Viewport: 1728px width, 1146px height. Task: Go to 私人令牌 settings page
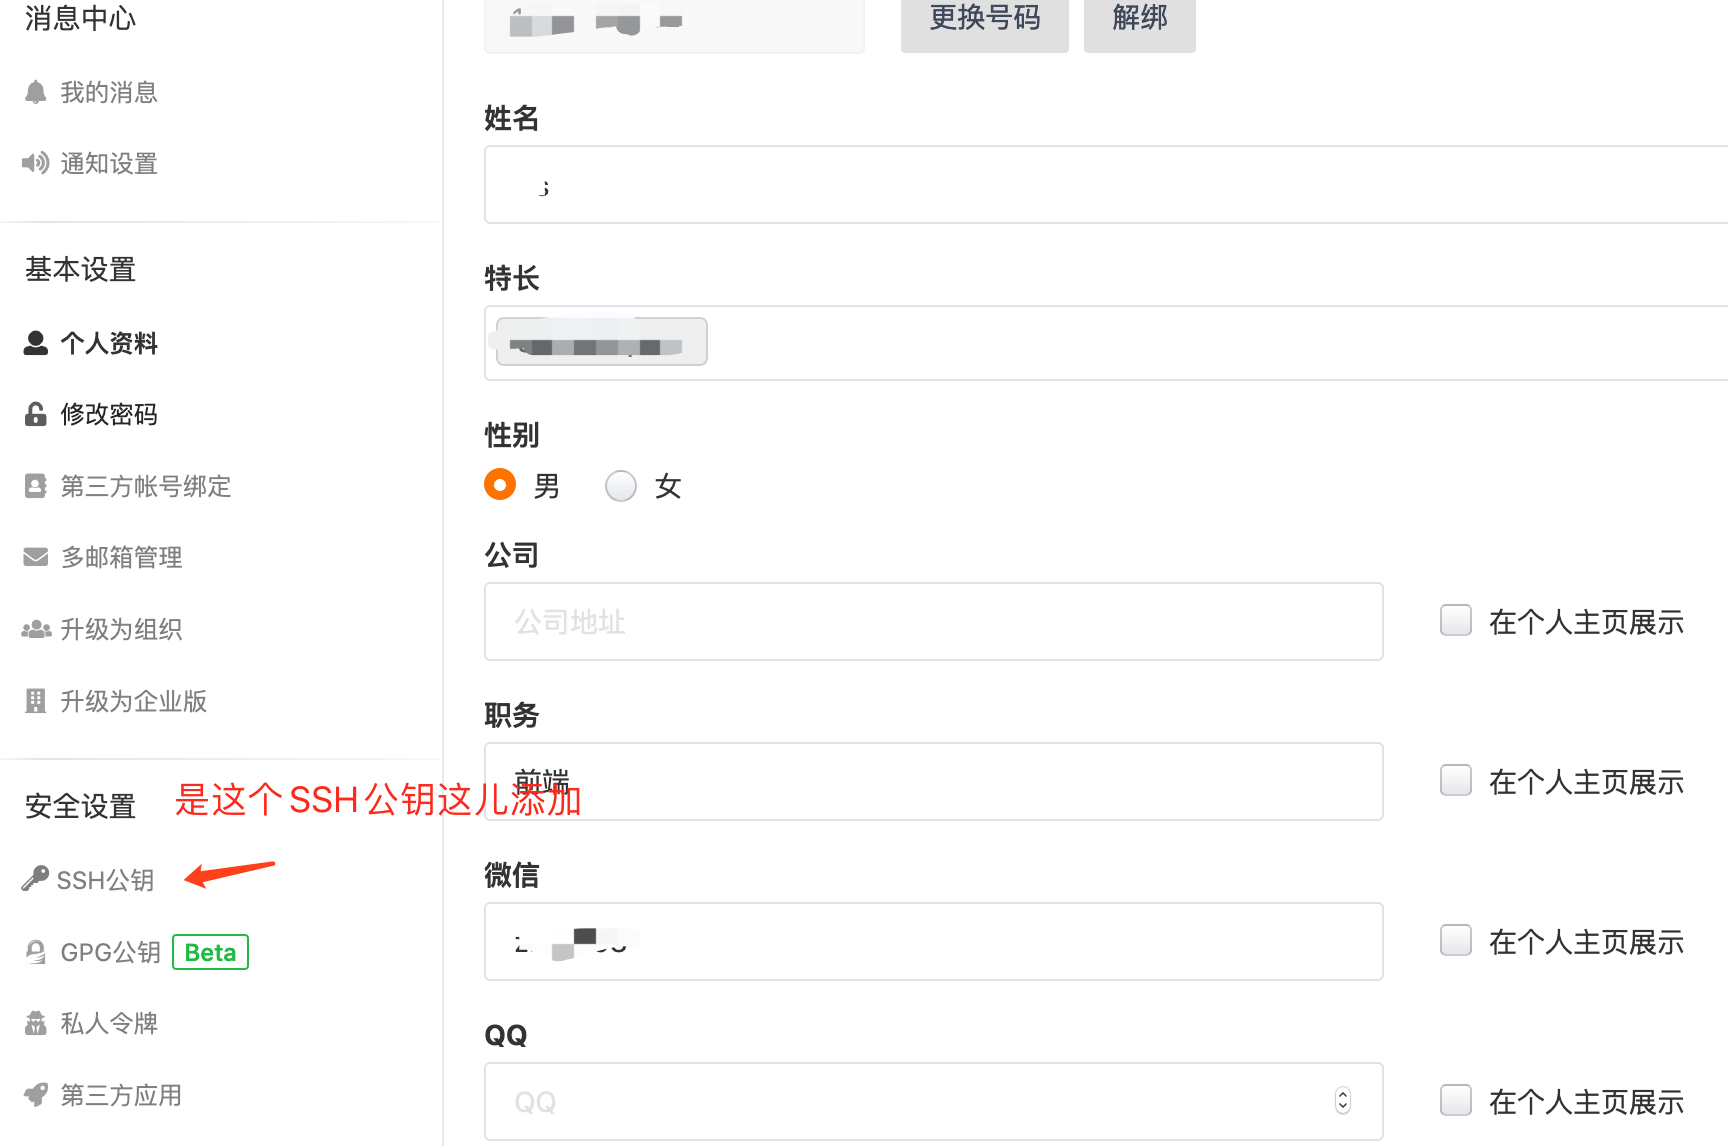coord(109,1023)
